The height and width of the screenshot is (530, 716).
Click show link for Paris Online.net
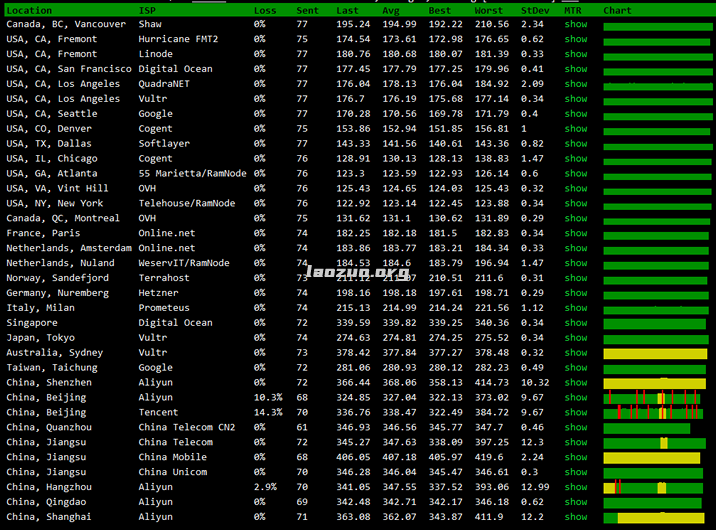tap(576, 233)
